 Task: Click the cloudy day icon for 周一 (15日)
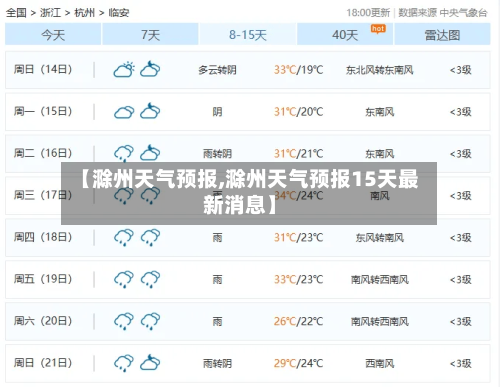(x=124, y=112)
